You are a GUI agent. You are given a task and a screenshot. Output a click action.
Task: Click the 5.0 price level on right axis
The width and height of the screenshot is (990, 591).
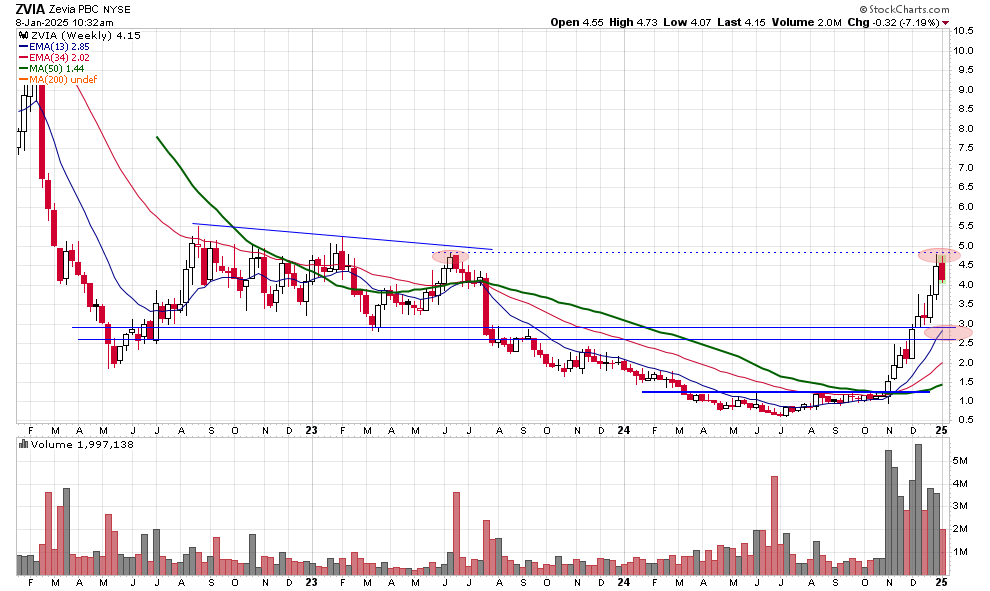963,246
